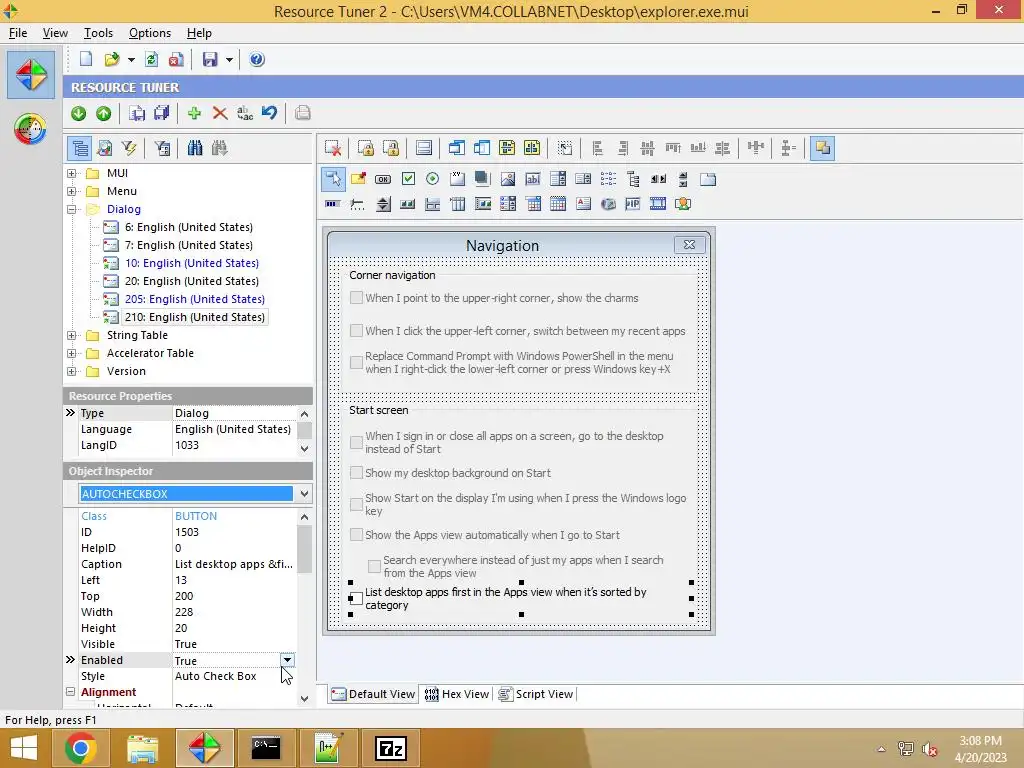Expand the String Table tree folder
1024x768 pixels.
tap(71, 336)
